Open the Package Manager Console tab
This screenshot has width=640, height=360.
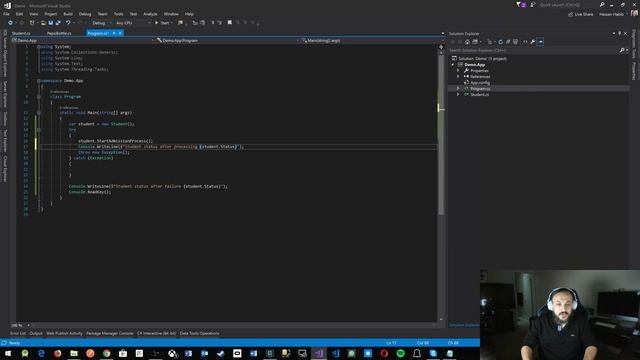(109, 333)
